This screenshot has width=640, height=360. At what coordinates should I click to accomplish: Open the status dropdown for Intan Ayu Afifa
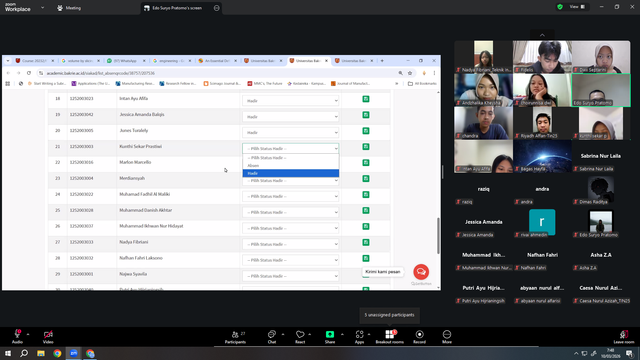click(290, 100)
